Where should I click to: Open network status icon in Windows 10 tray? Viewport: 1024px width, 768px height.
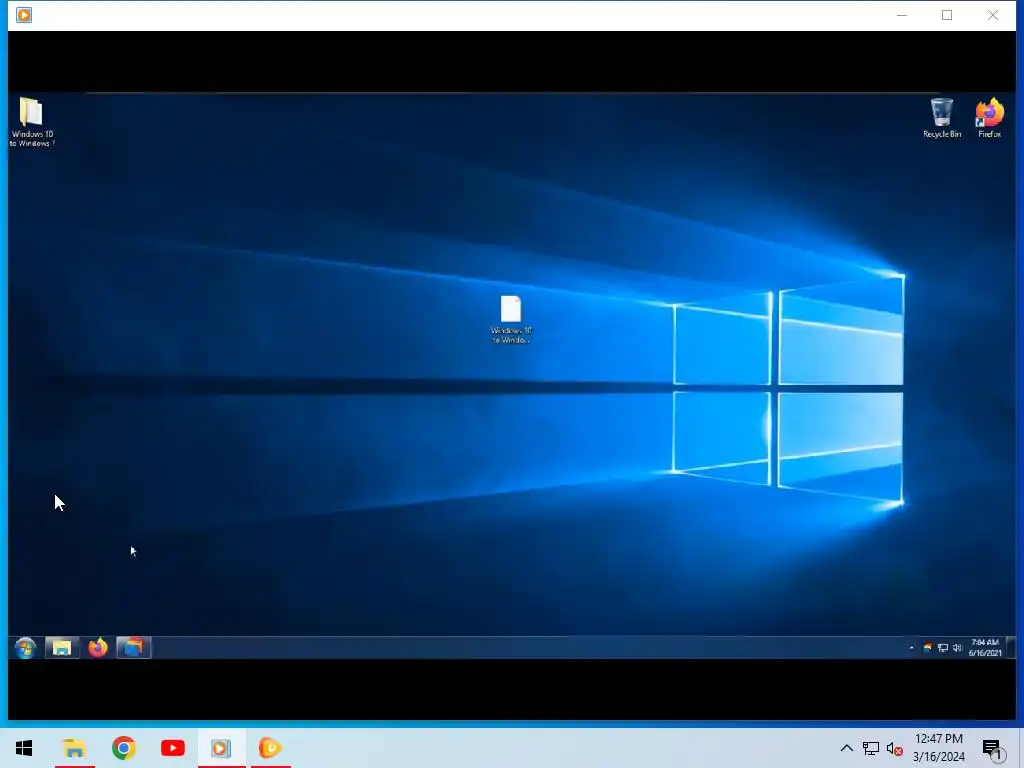tap(871, 748)
